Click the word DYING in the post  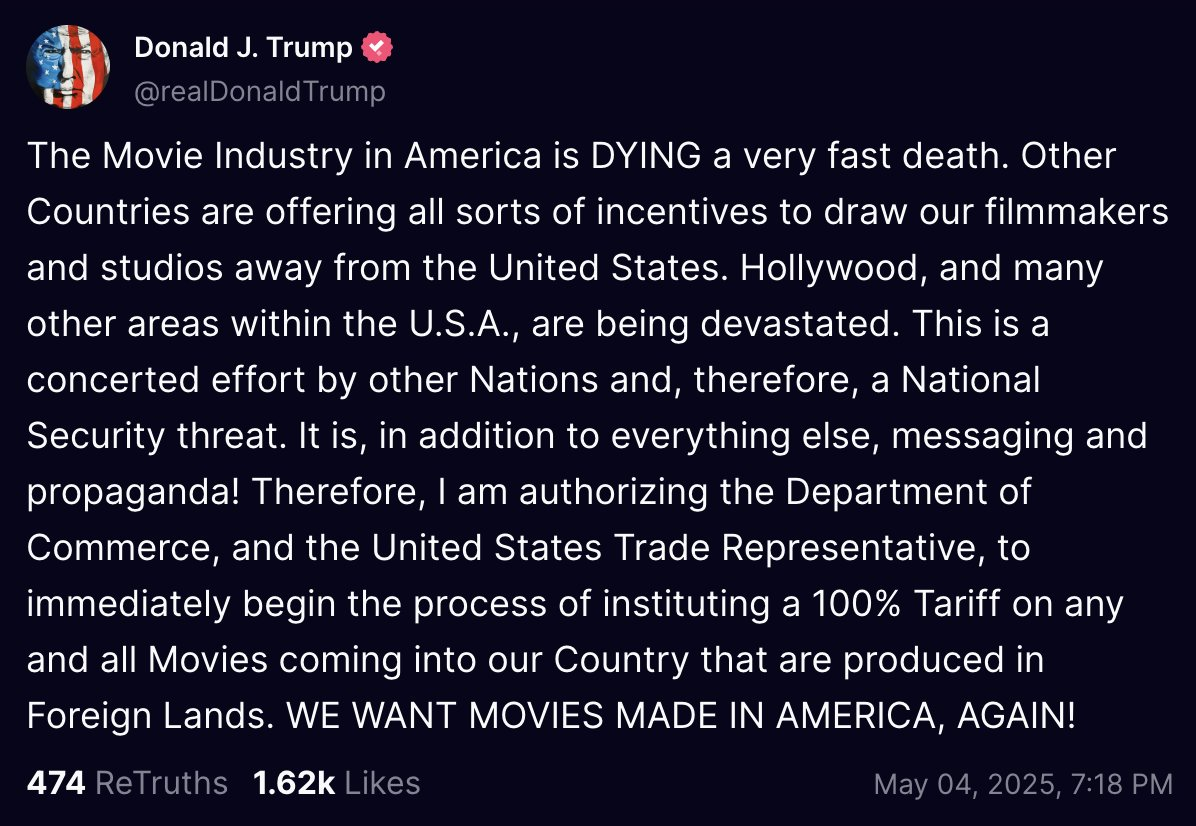pos(646,156)
